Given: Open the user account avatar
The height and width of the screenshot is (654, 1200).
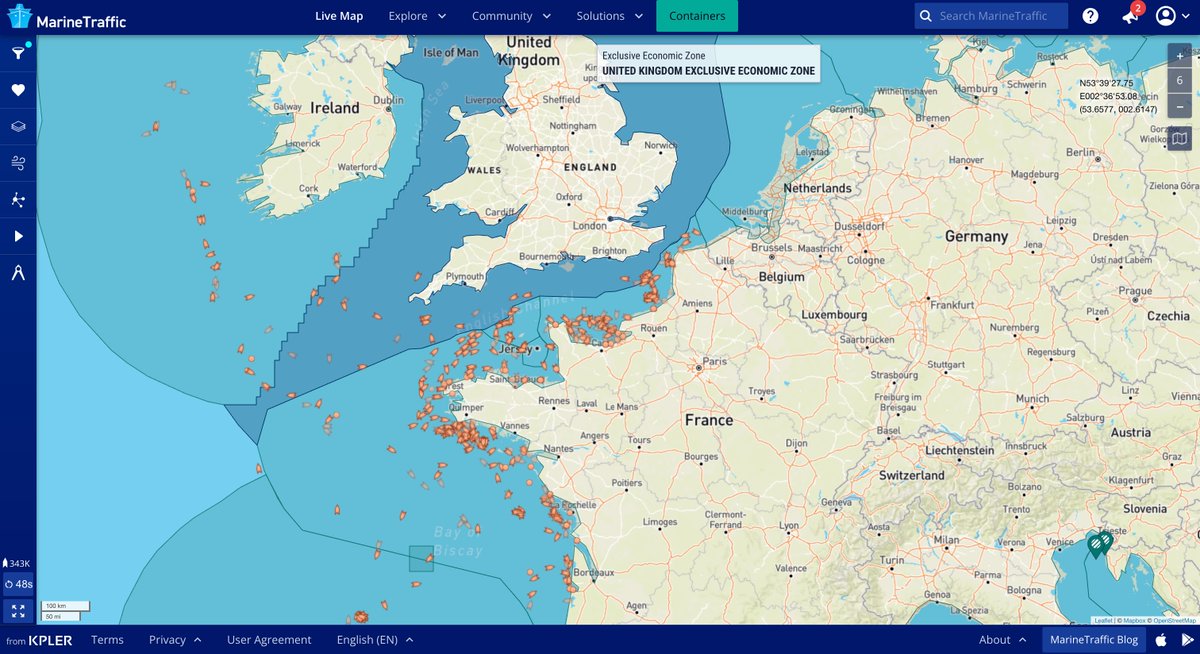Looking at the screenshot, I should tap(1165, 16).
